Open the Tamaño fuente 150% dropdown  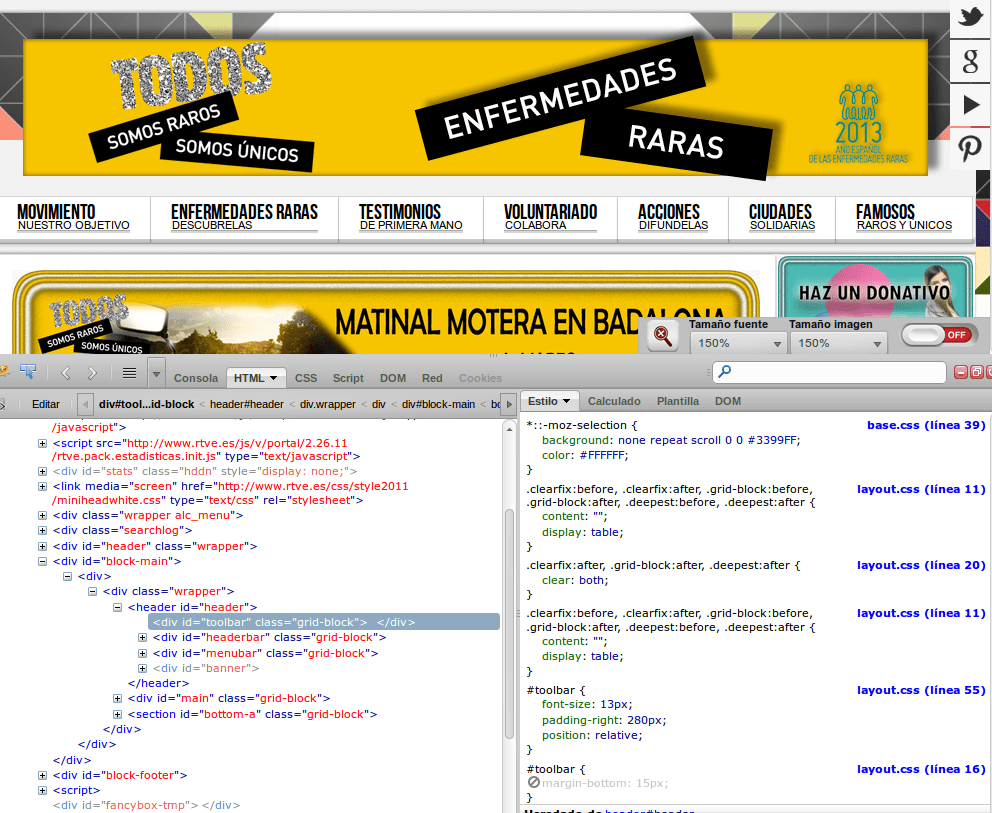coord(738,344)
